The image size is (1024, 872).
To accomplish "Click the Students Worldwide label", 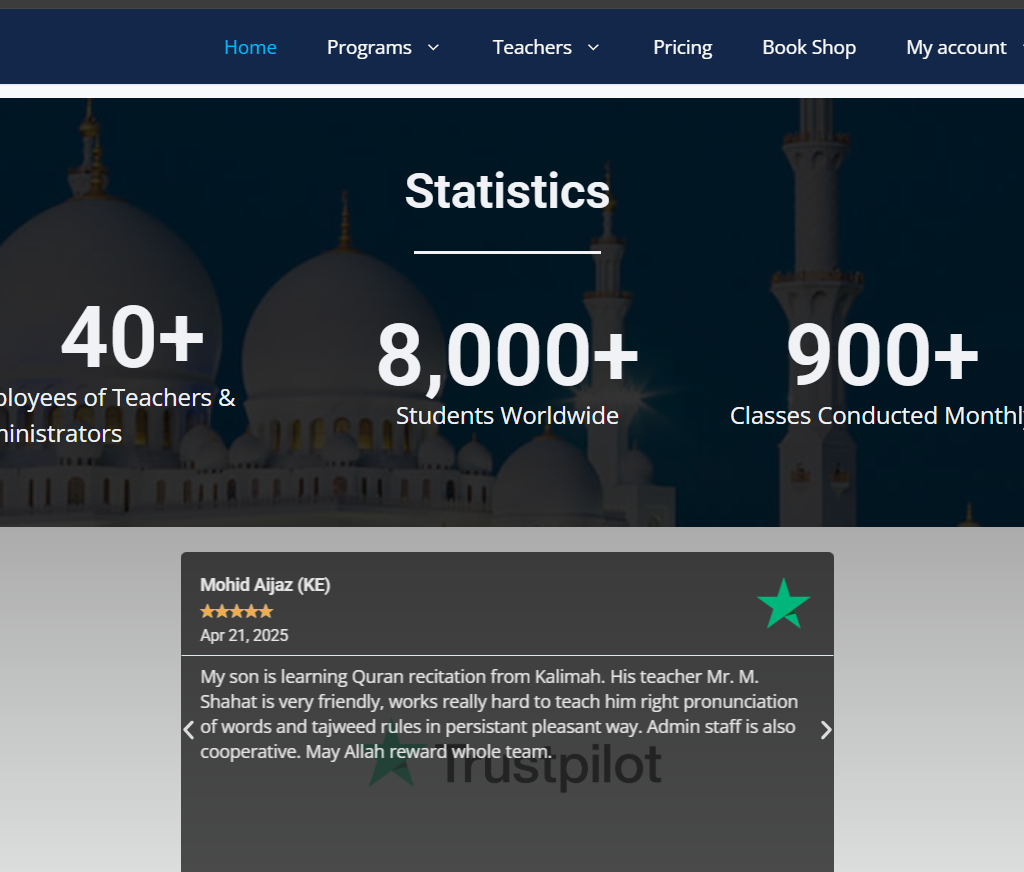I will (507, 415).
